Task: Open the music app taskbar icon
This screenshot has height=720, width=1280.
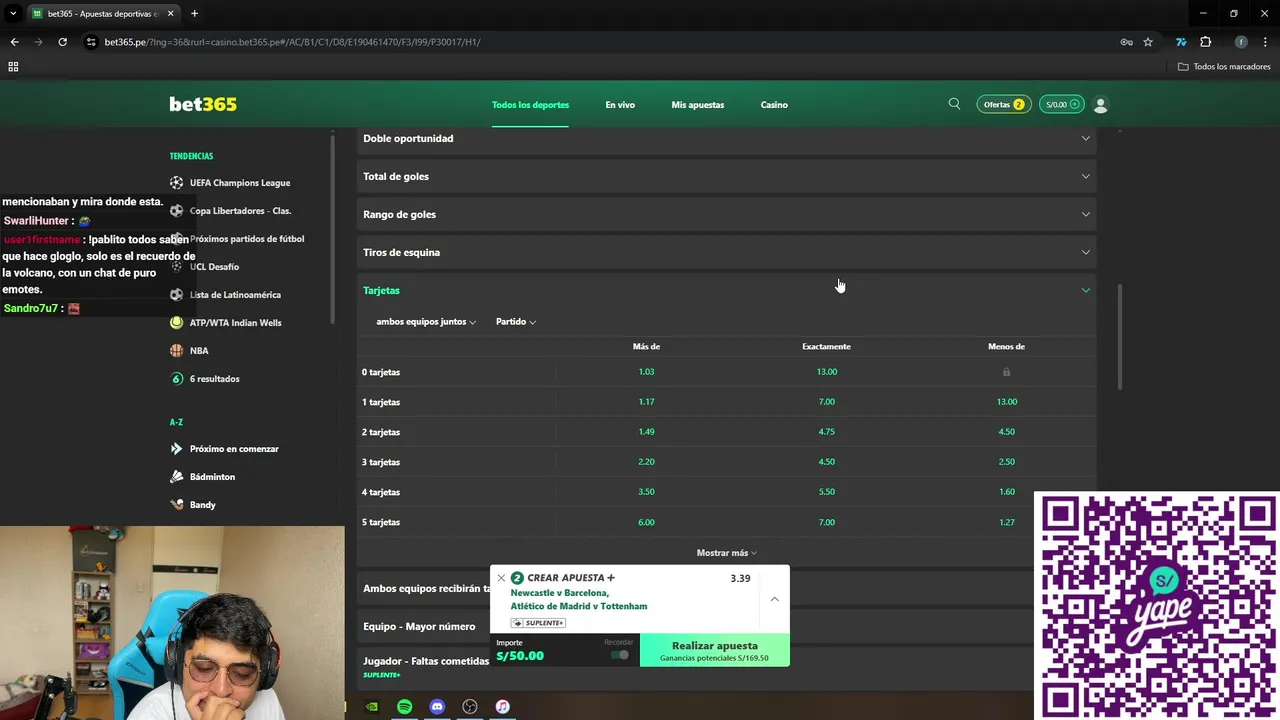Action: tap(503, 707)
